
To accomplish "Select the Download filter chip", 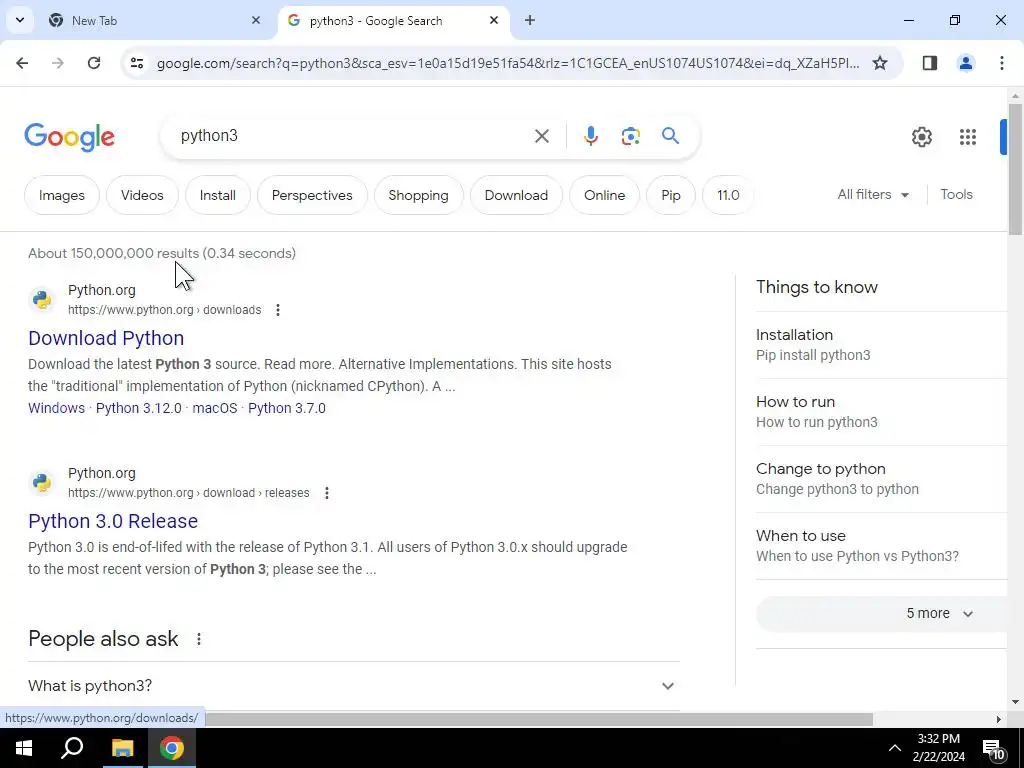I will tap(516, 195).
